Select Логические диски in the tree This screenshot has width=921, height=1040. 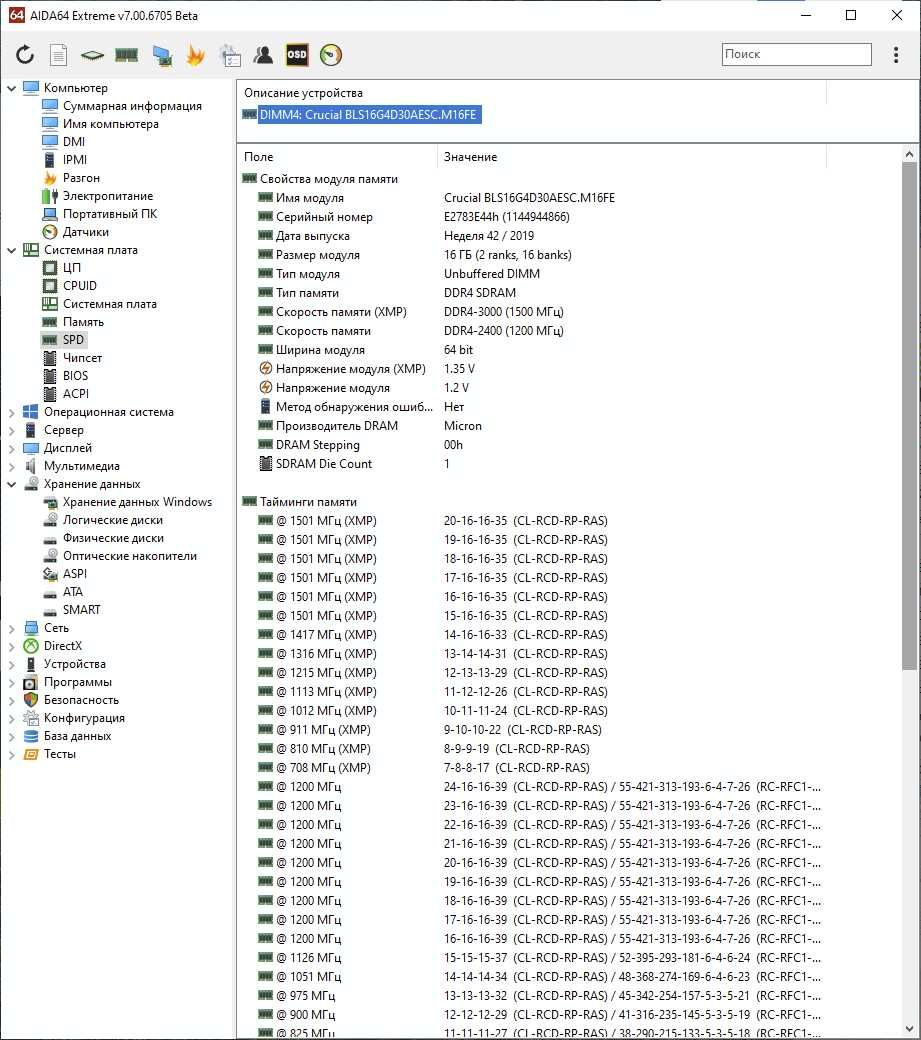113,520
